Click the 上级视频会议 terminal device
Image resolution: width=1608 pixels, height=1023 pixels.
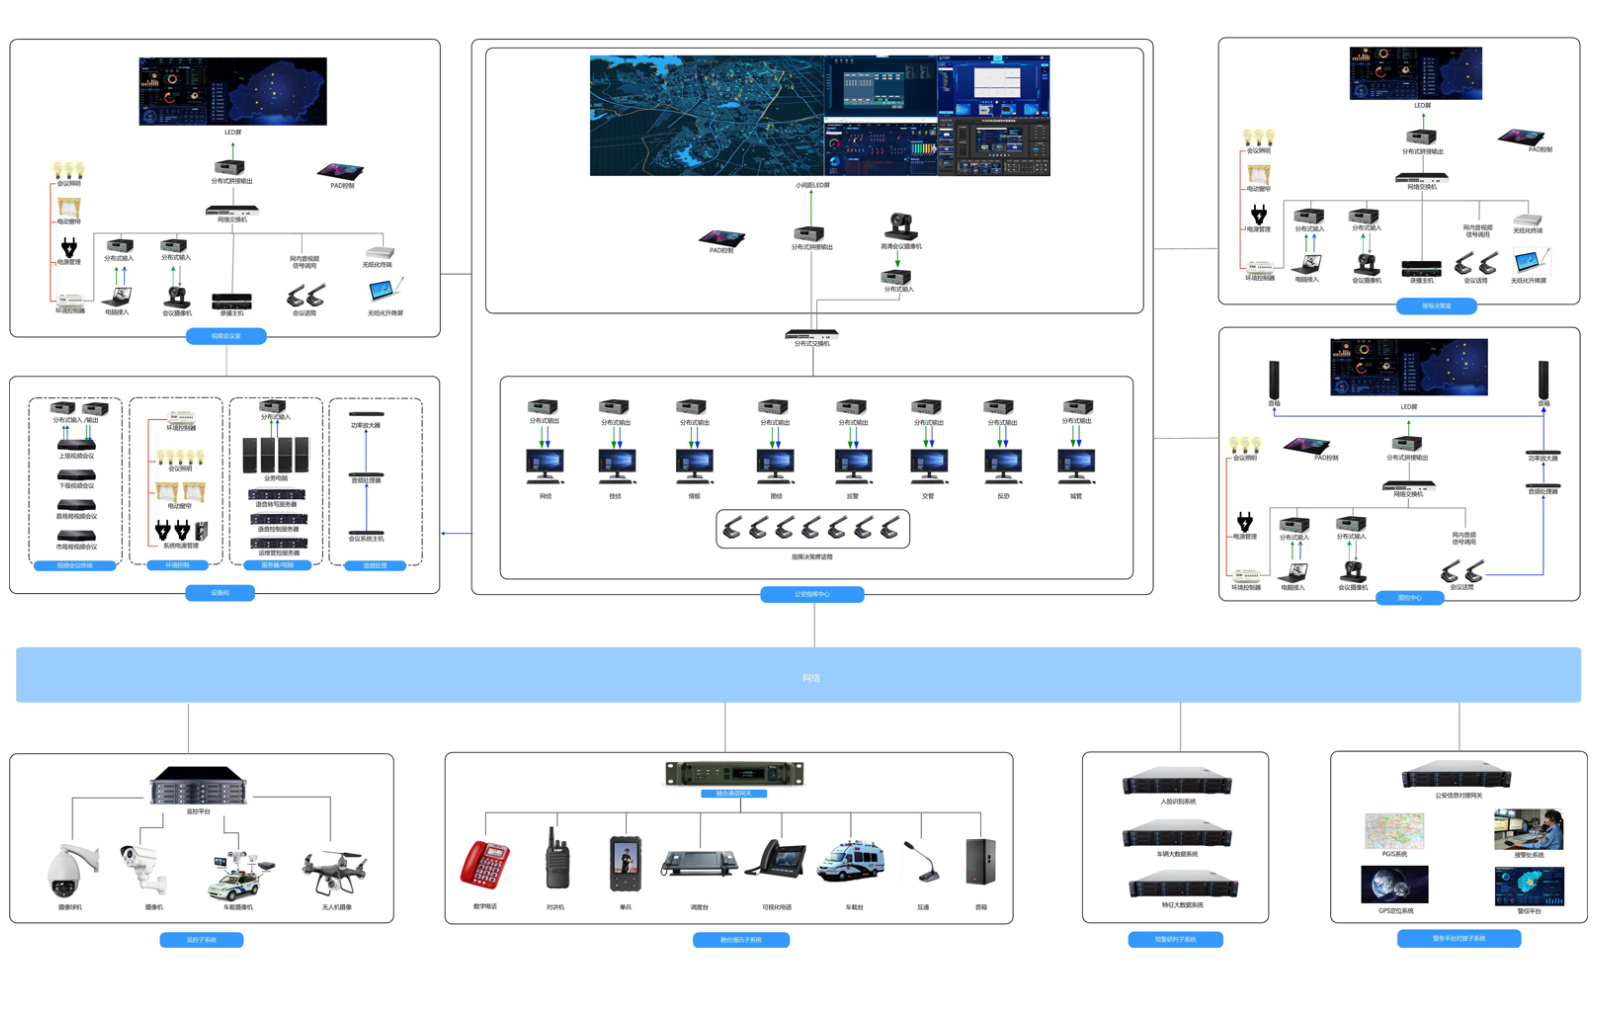[76, 444]
